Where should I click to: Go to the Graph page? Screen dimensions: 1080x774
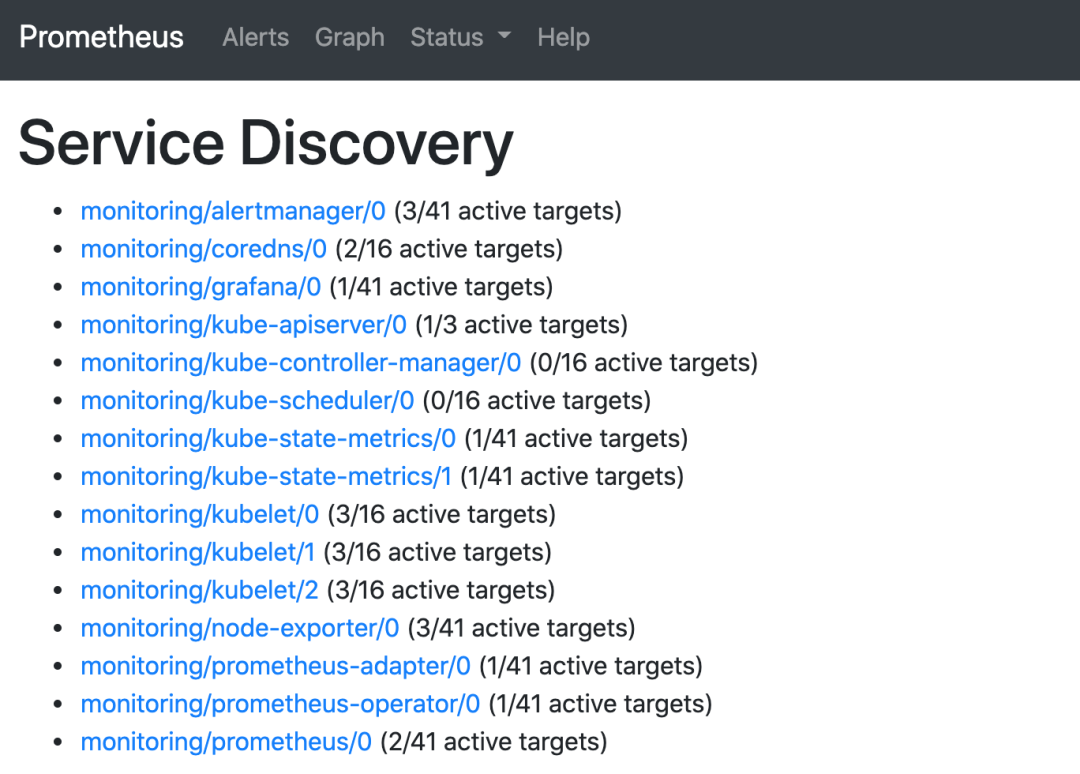(350, 37)
